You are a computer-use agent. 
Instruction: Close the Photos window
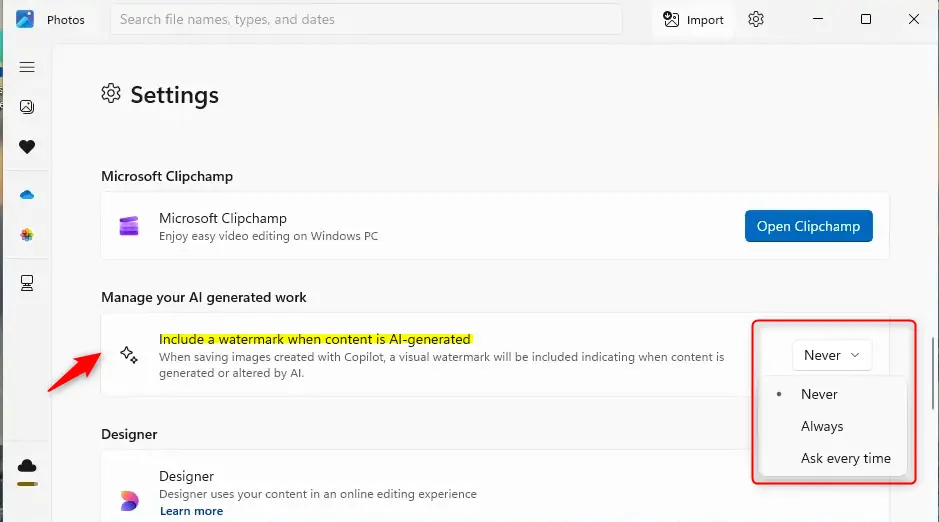[913, 19]
